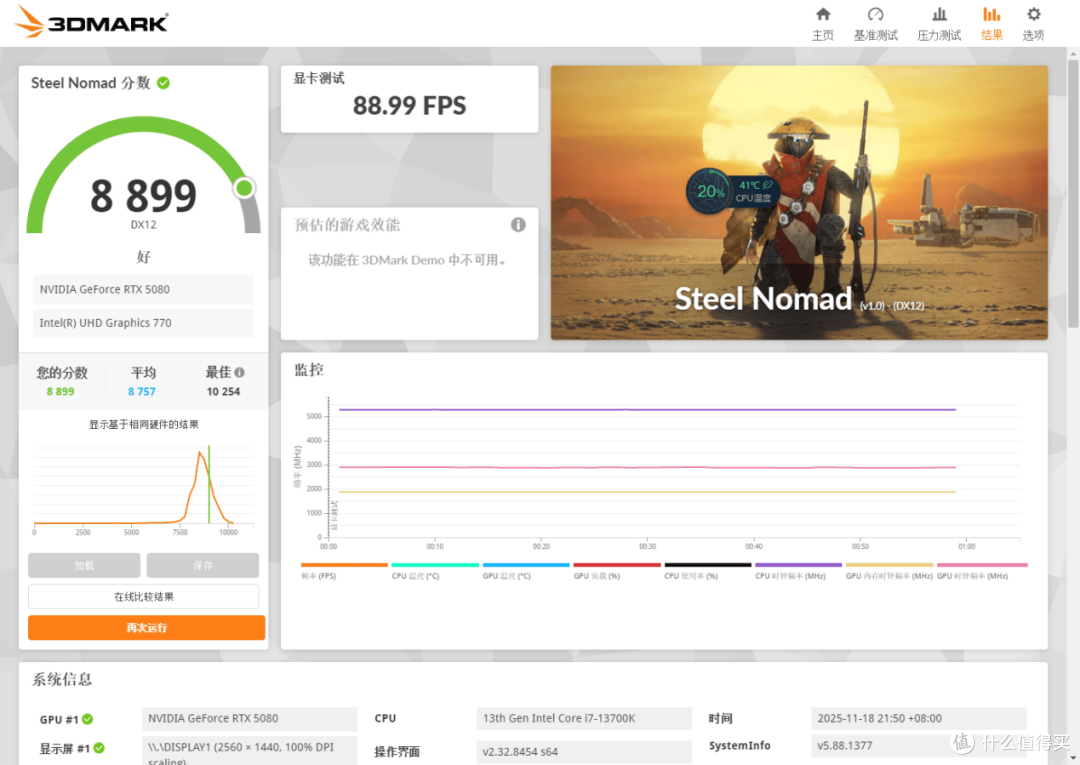Click the 加载 load button
1080x765 pixels.
click(x=84, y=565)
